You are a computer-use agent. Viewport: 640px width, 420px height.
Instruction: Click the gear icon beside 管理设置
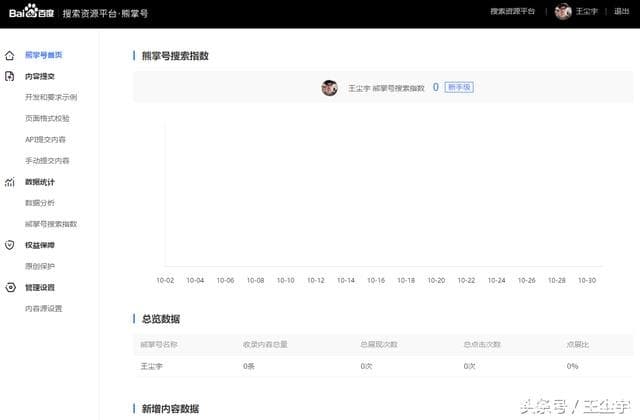tap(10, 287)
